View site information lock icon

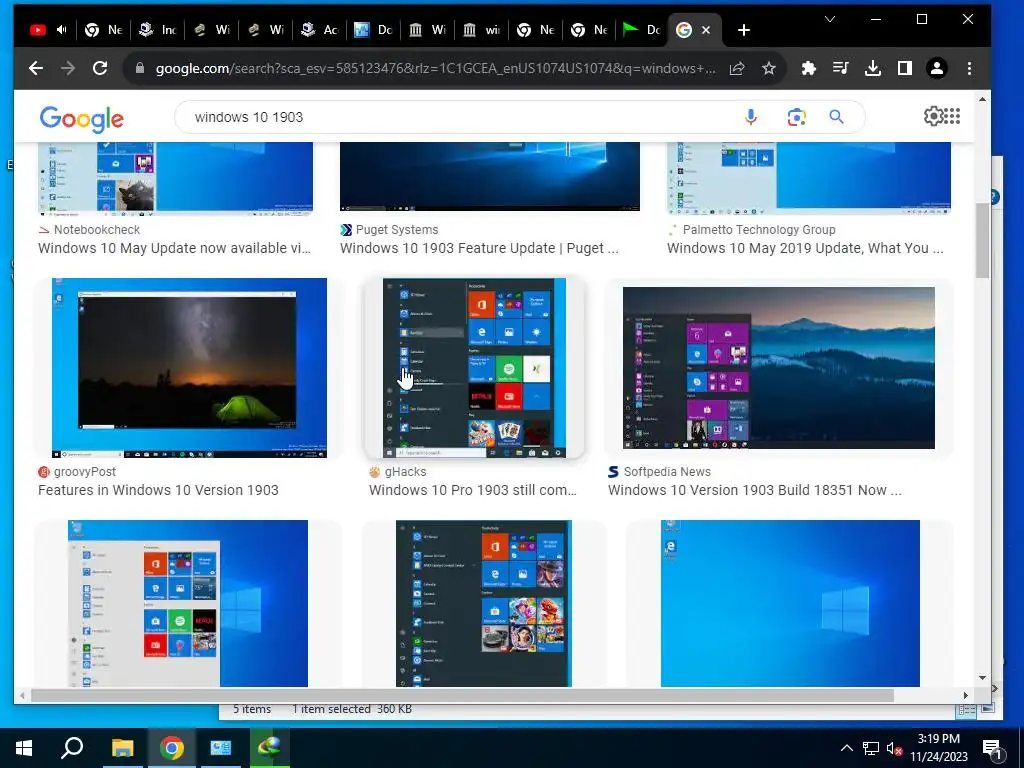[139, 68]
